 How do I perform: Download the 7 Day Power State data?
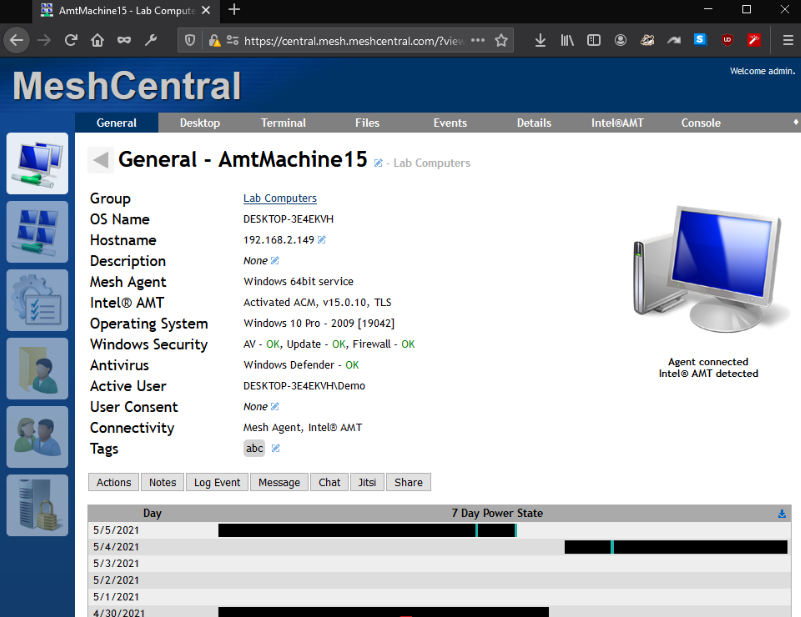pos(780,513)
